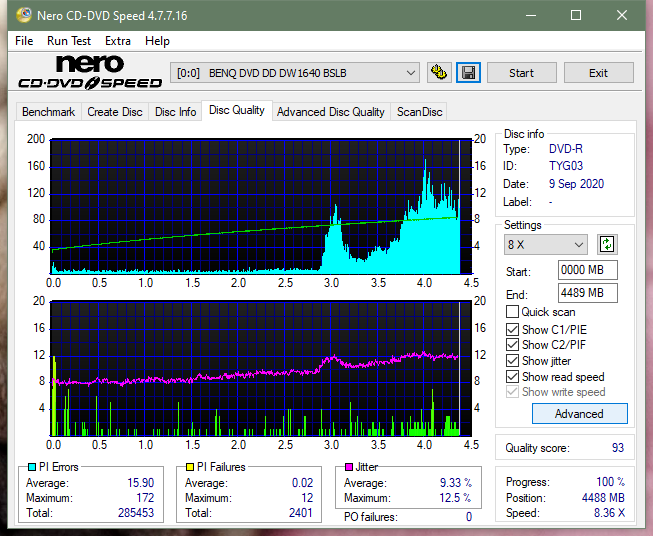This screenshot has height=536, width=653.
Task: Click the magenta Jitter color swatch
Action: pos(349,467)
